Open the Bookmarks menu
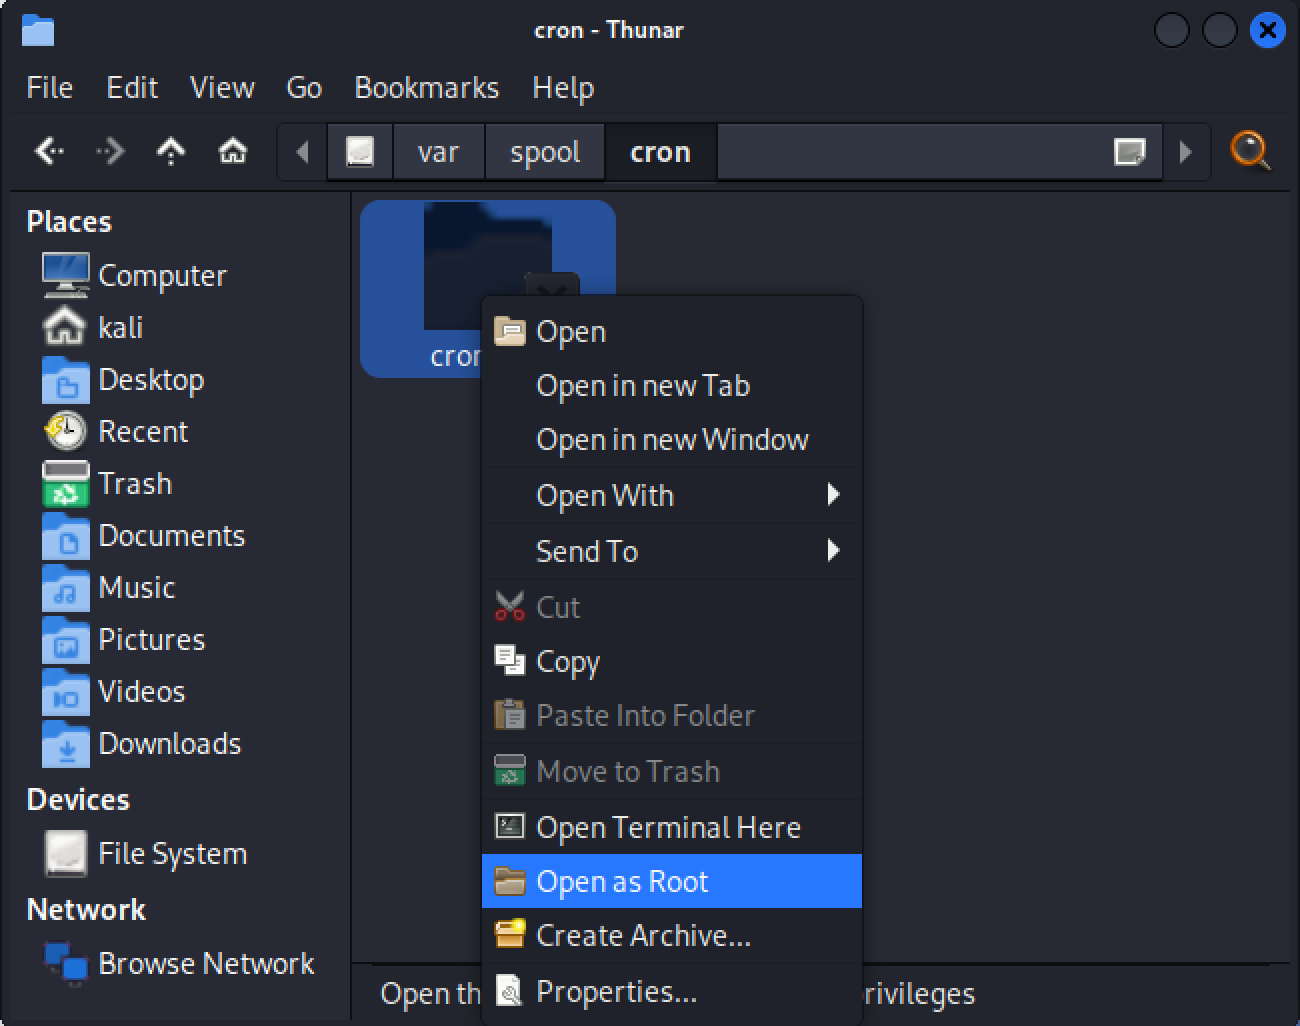This screenshot has height=1026, width=1300. [427, 88]
